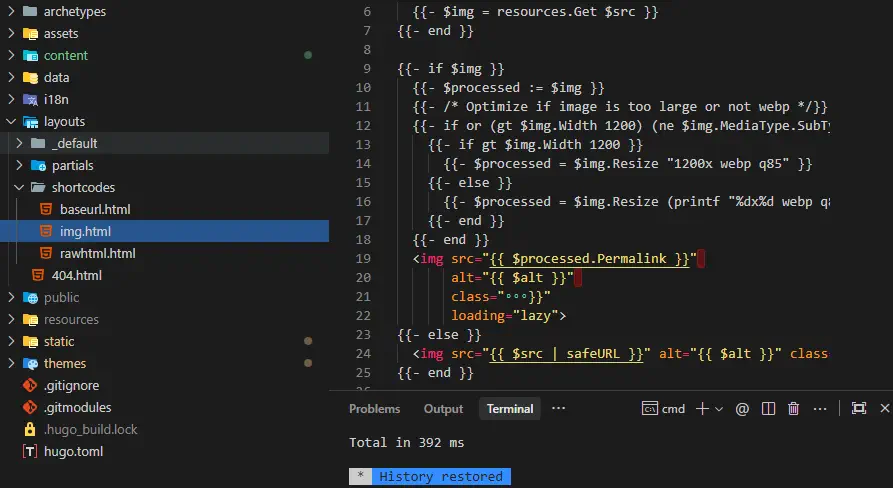Open the 404.html file

click(77, 276)
